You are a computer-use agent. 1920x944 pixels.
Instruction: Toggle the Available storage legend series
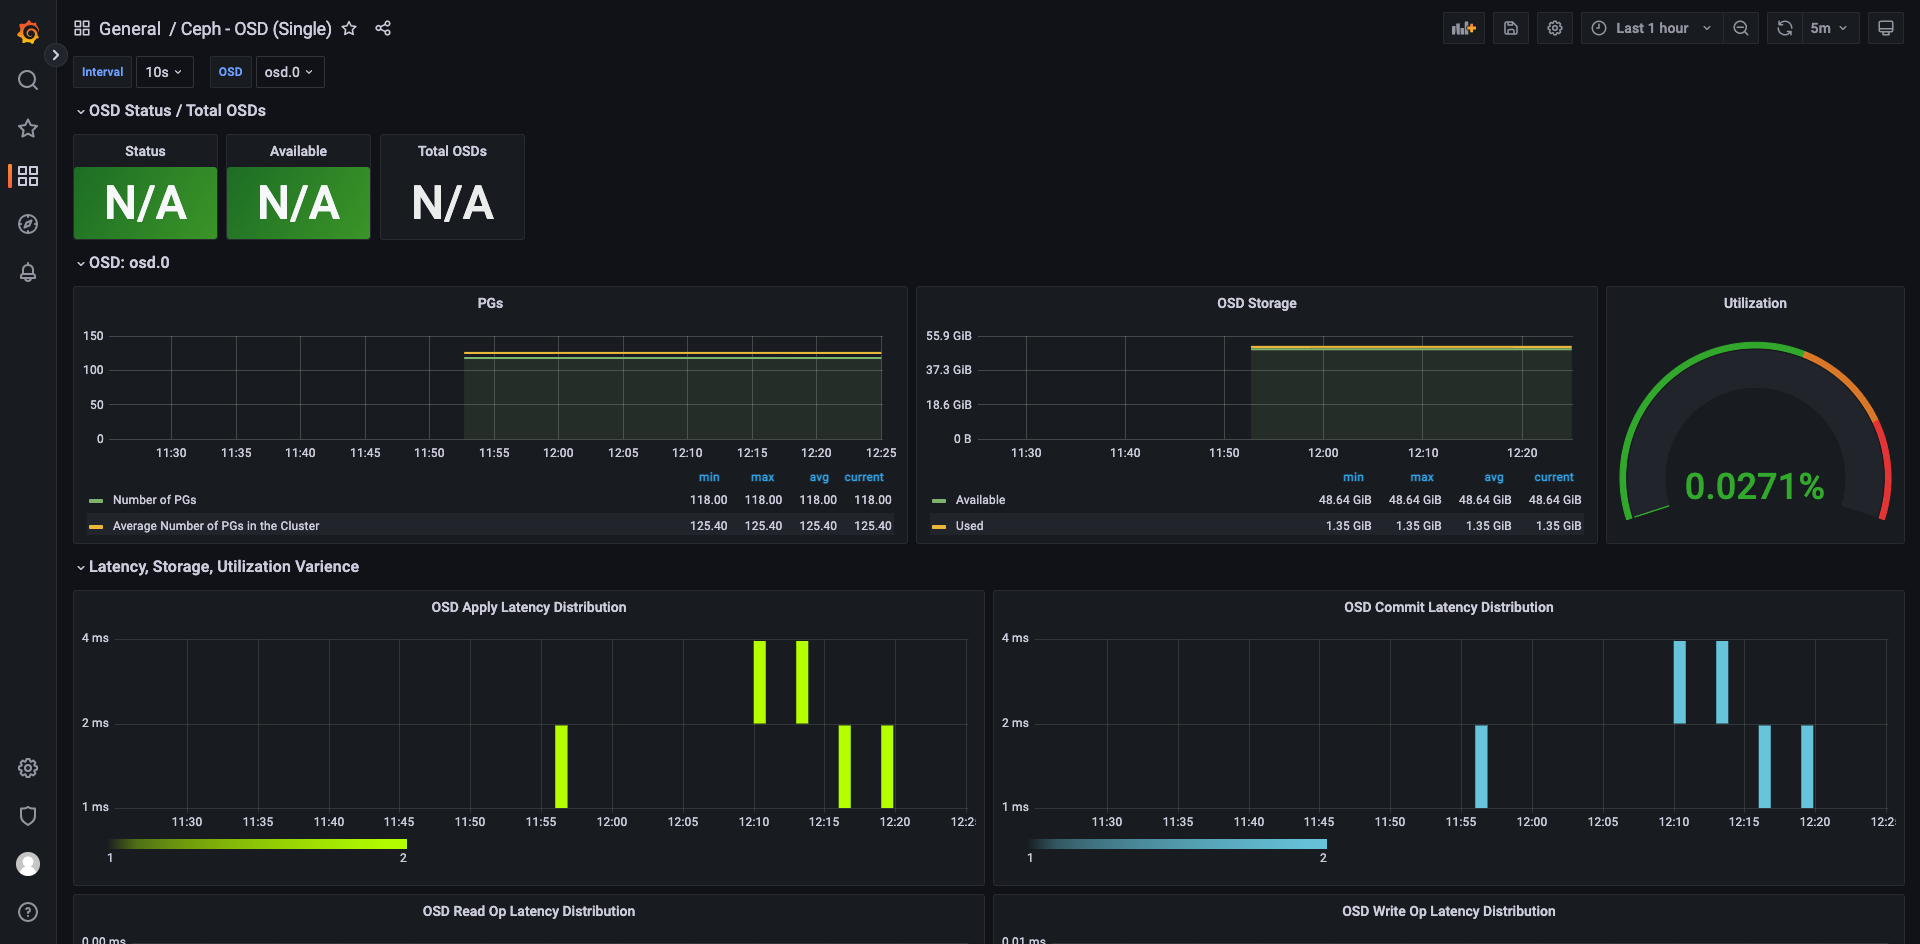[x=980, y=500]
